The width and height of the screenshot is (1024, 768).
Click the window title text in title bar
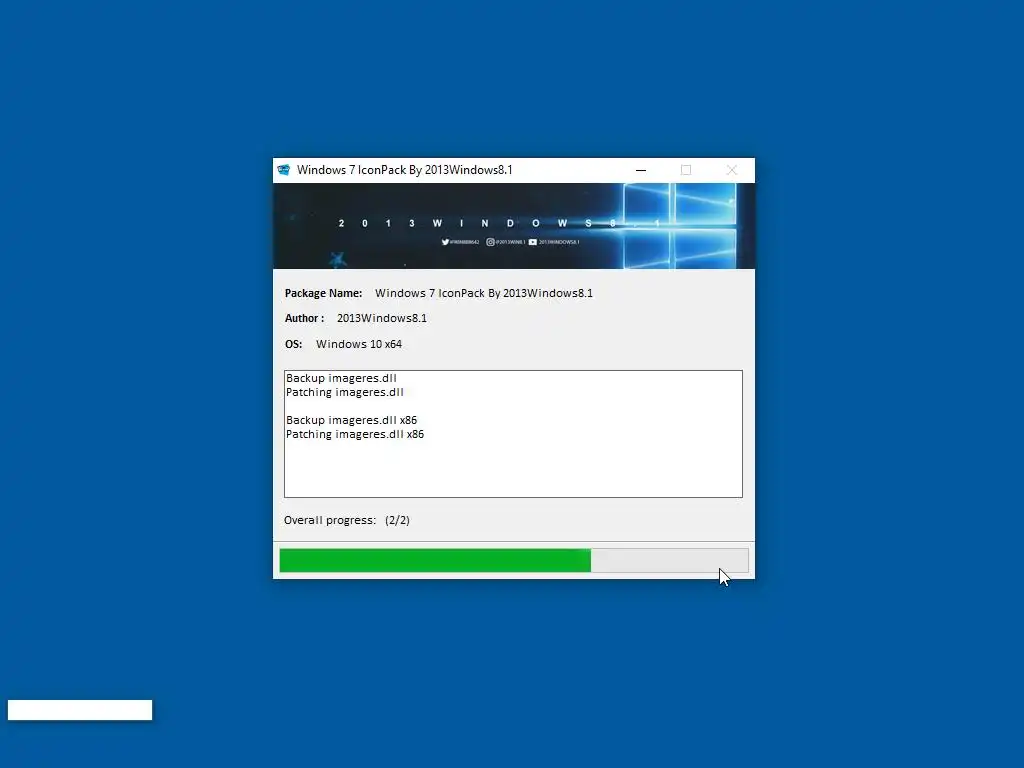(x=405, y=170)
